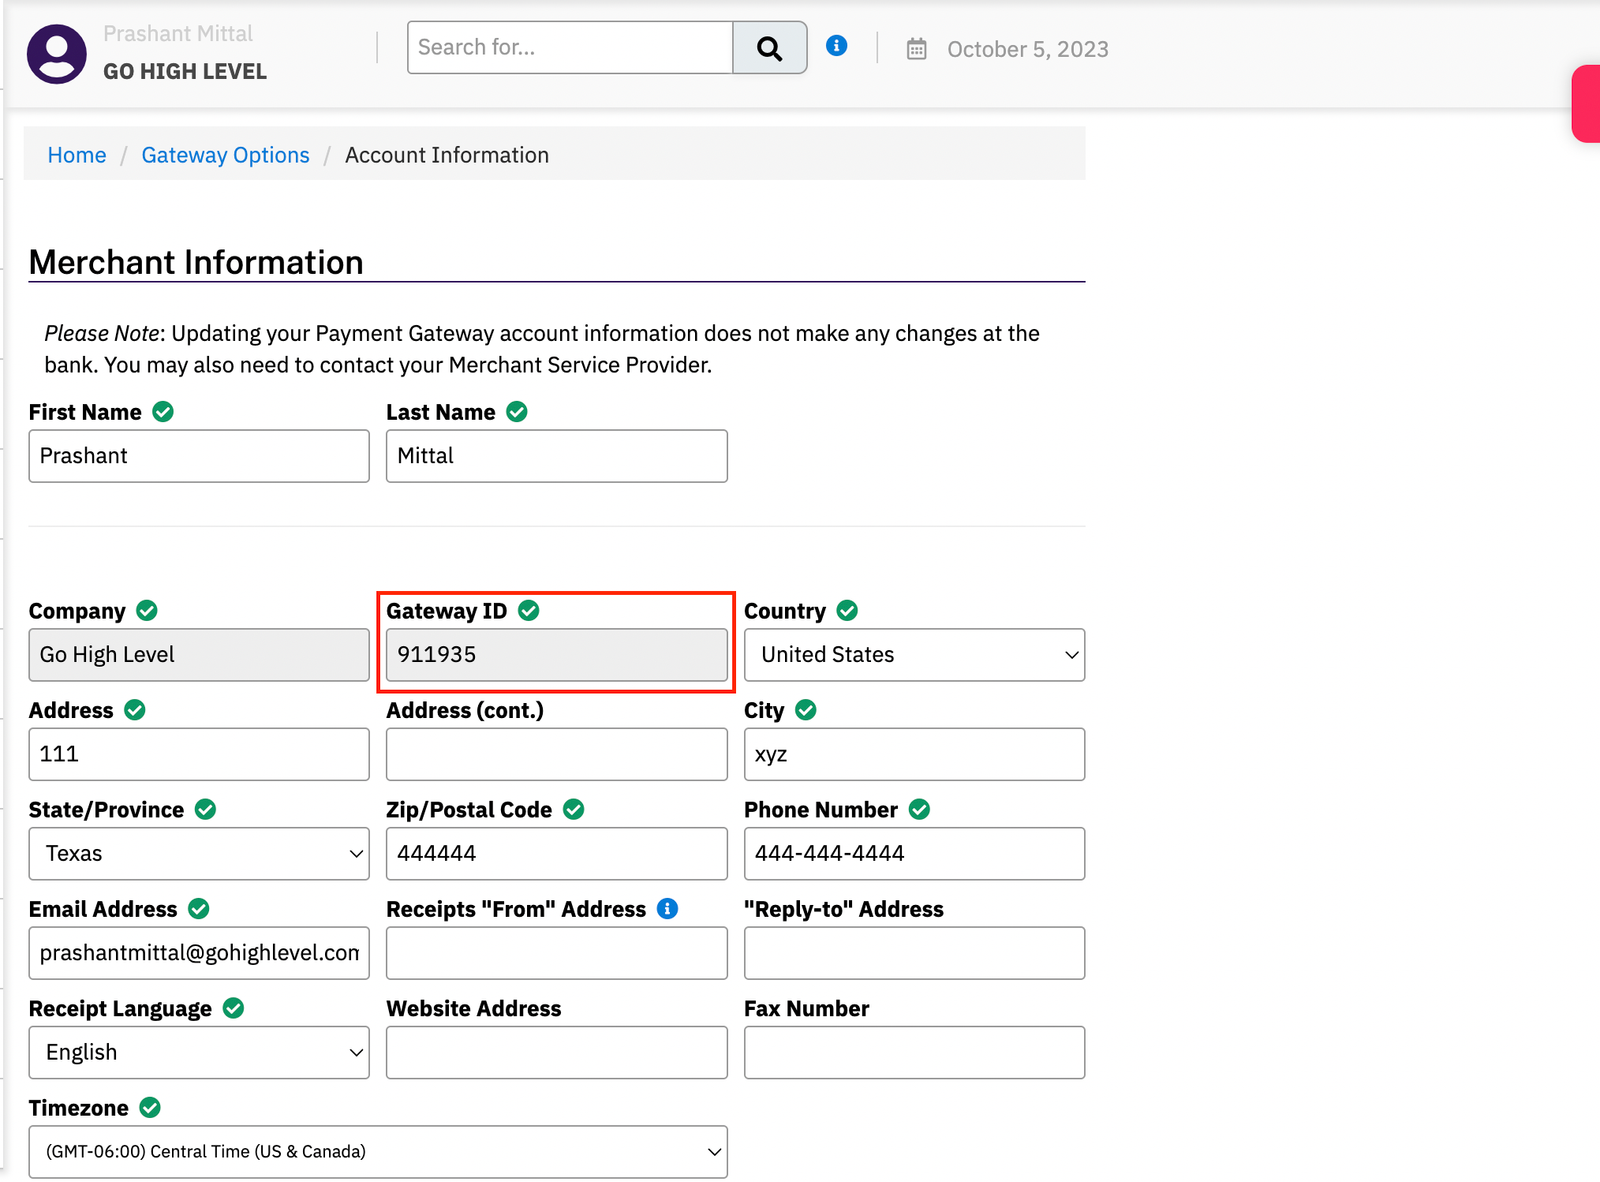Viewport: 1600px width, 1182px height.
Task: Click the green checkmark beside Timezone label
Action: (150, 1108)
